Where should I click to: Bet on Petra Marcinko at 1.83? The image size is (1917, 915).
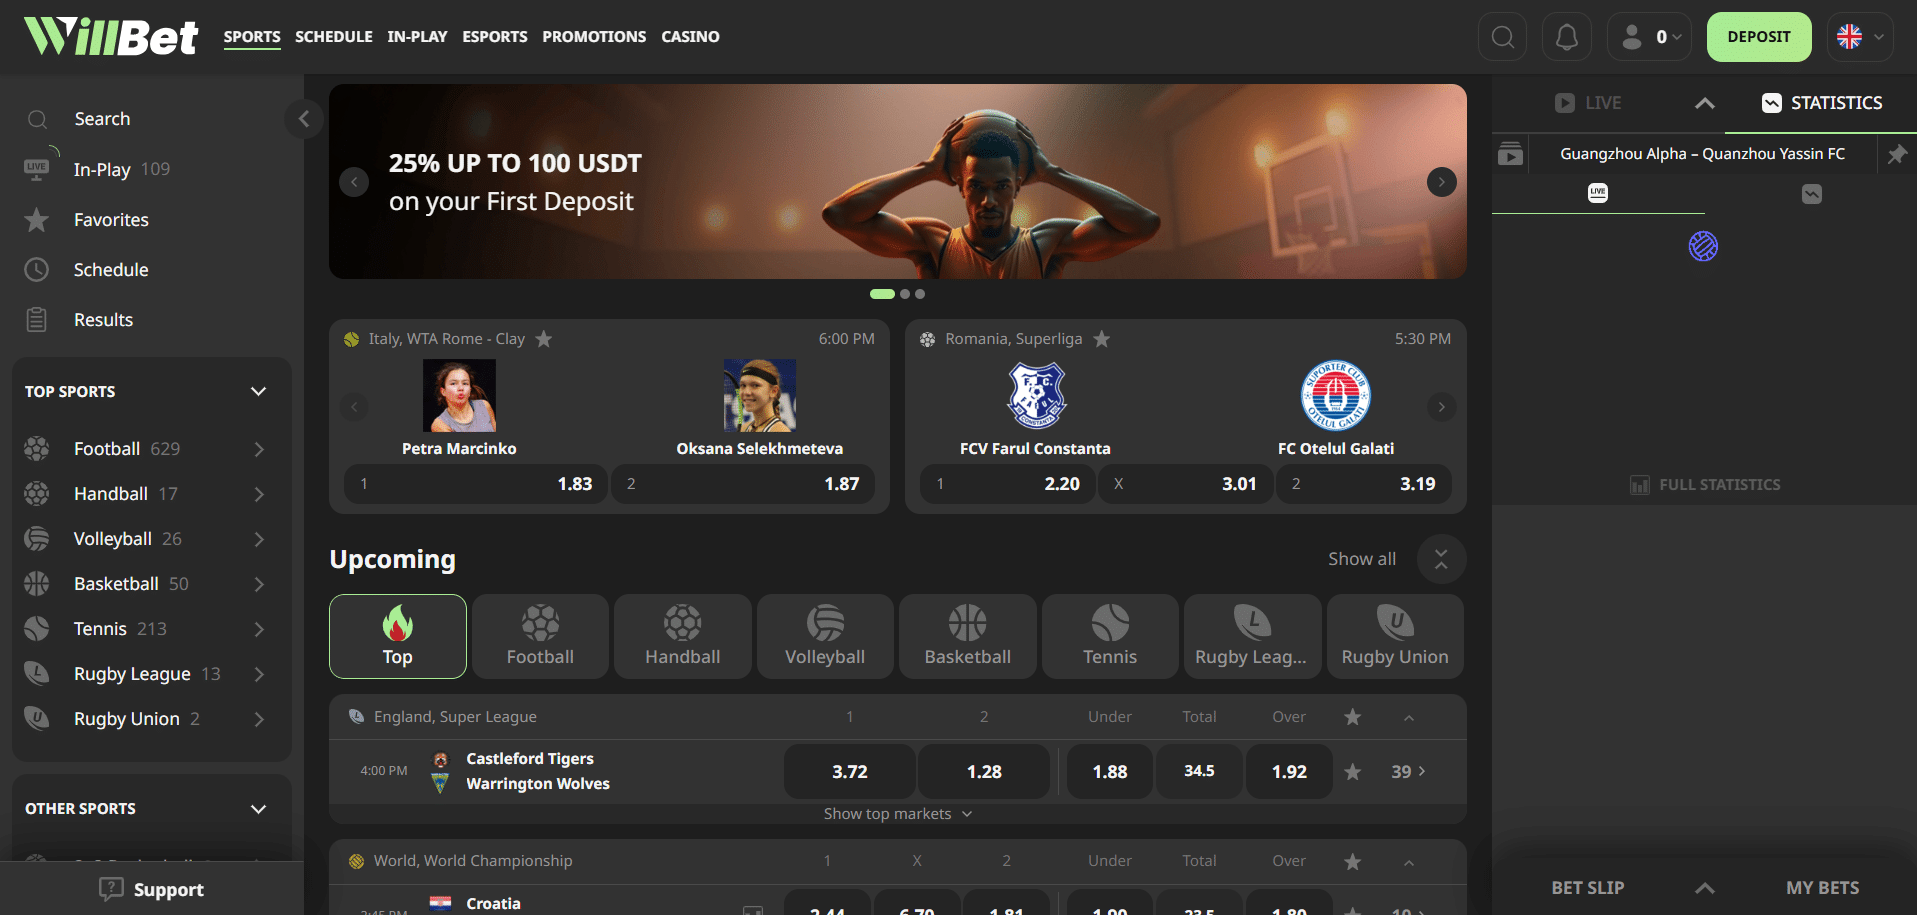point(476,484)
